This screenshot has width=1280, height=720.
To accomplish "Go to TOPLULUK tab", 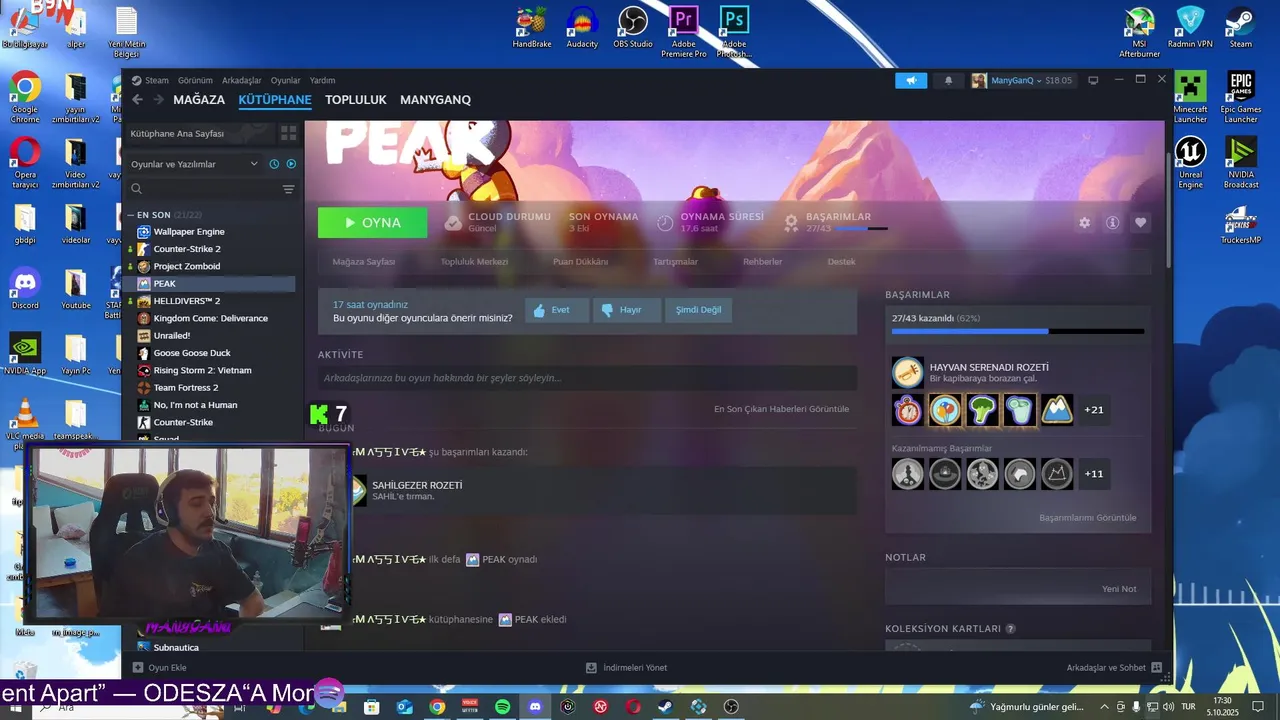I will [355, 100].
